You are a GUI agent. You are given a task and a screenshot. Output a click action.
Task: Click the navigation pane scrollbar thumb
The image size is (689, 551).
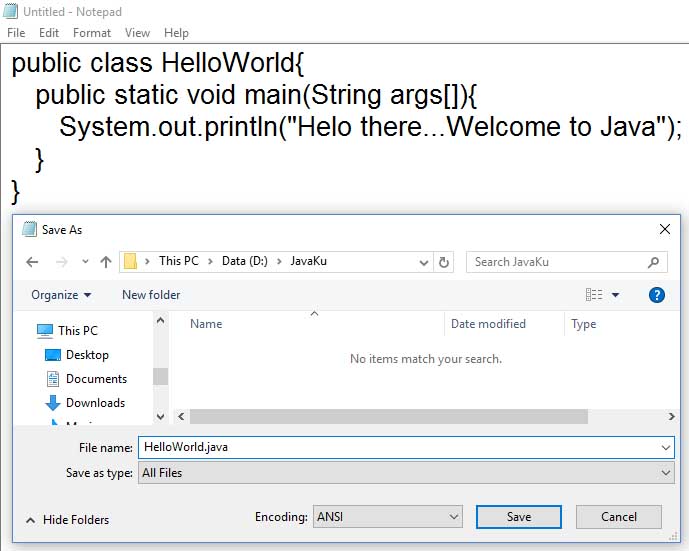[x=160, y=376]
